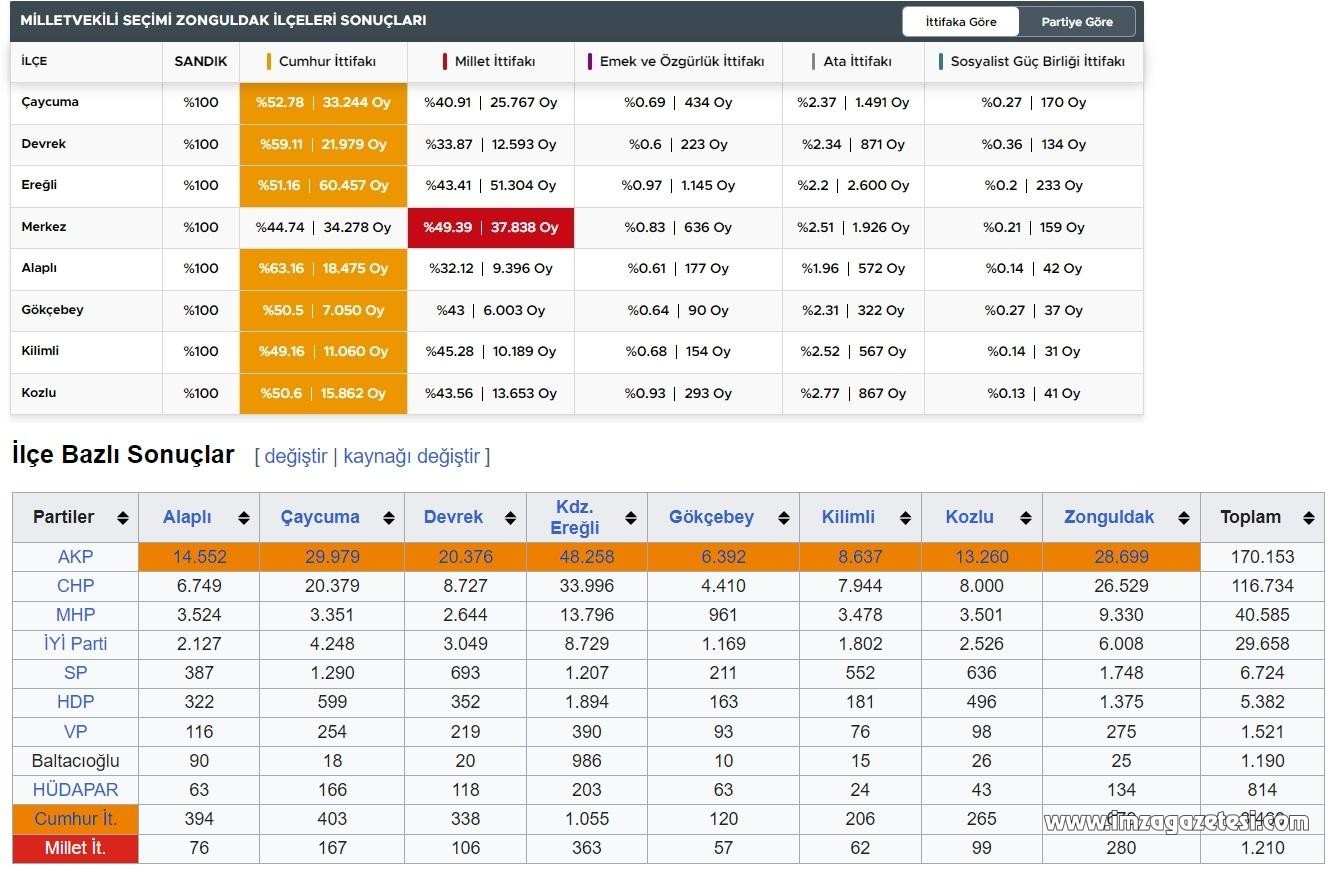This screenshot has height=870, width=1329.
Task: Sort by Zonguldak column arrows
Action: pos(1184,518)
